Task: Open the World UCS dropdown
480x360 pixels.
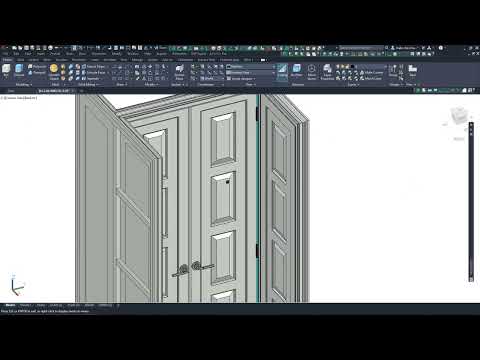Action: click(212, 78)
